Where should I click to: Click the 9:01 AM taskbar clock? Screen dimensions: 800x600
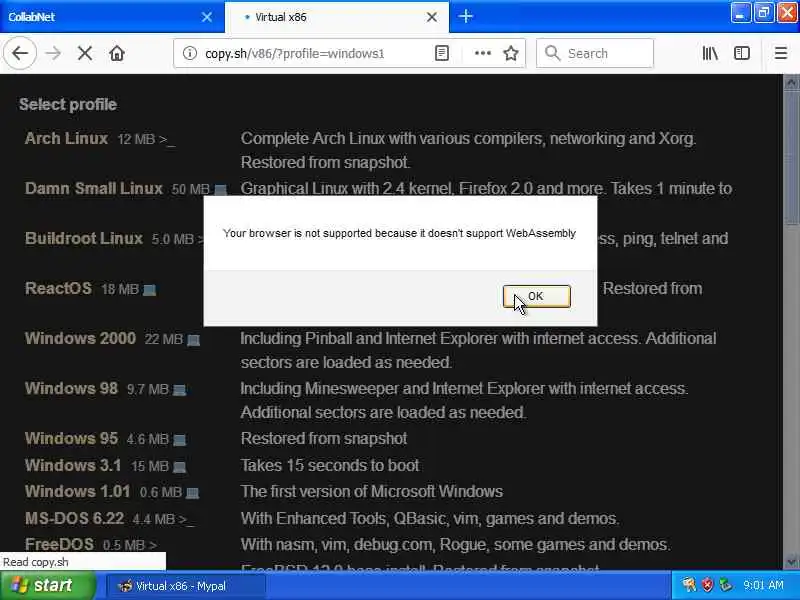point(763,585)
